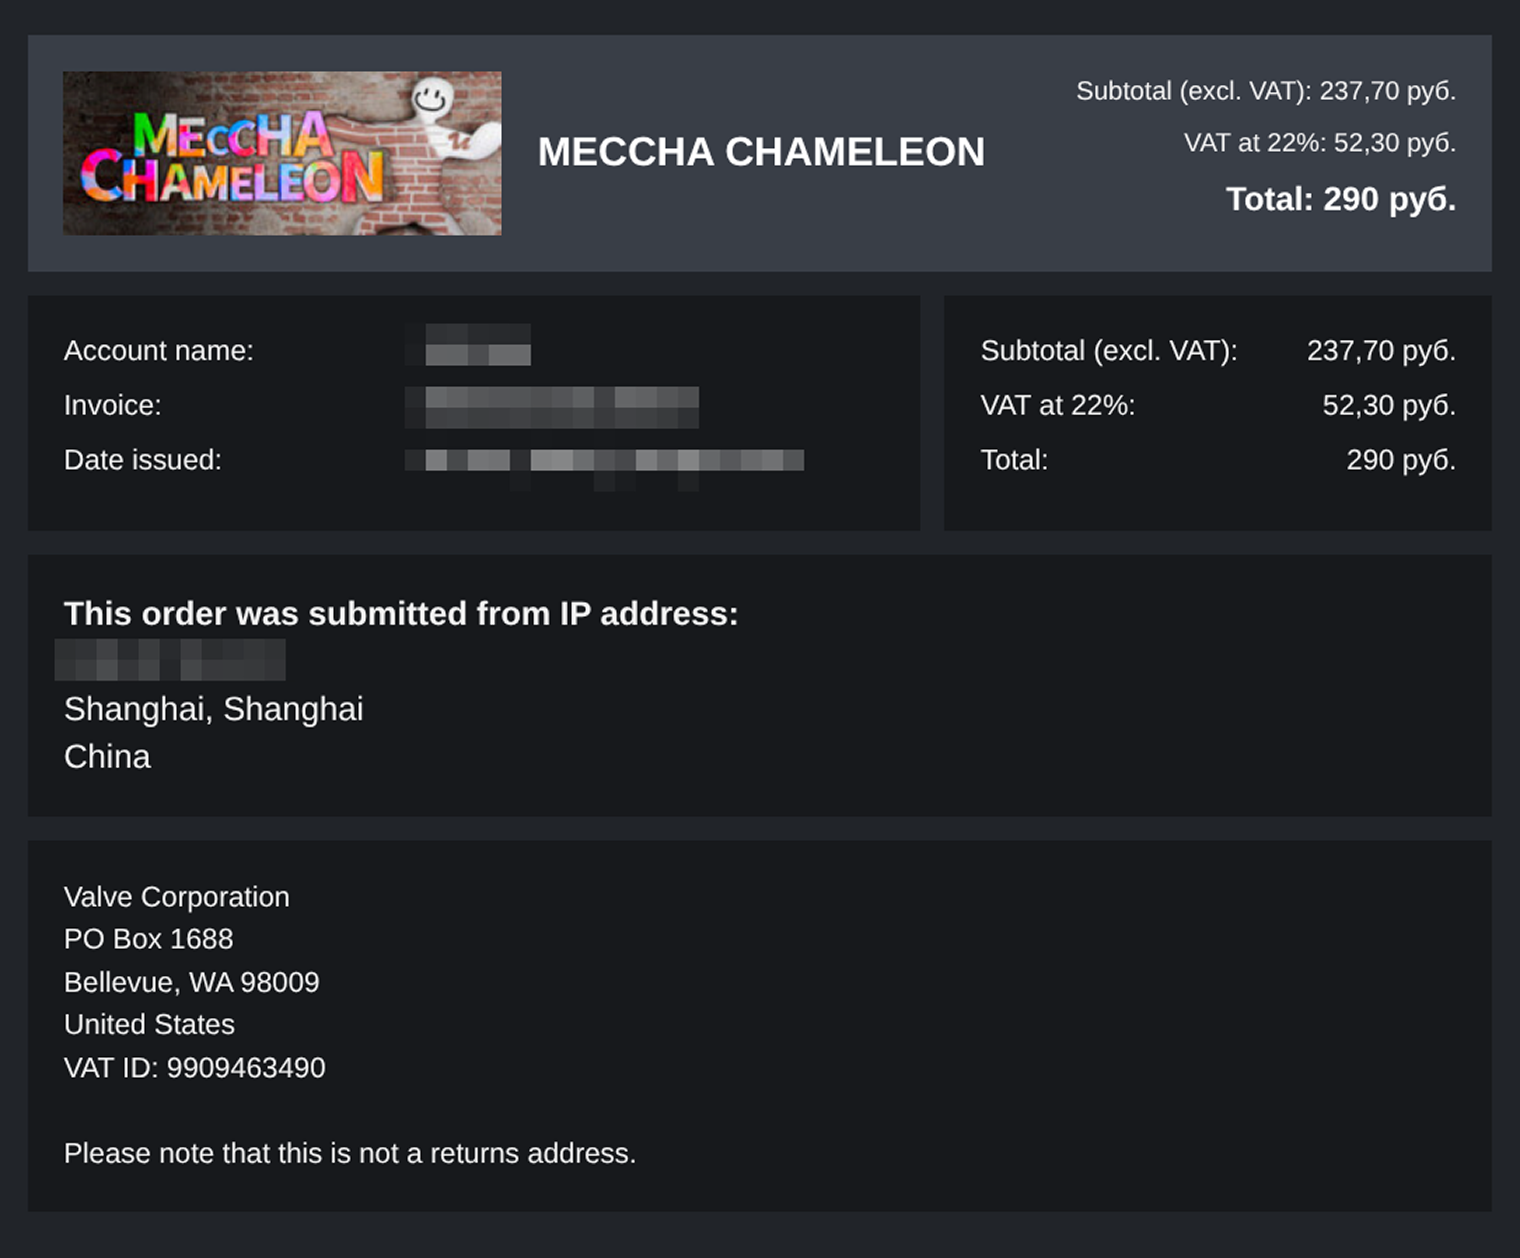Select the blurred invoice number
Image resolution: width=1520 pixels, height=1258 pixels.
[x=552, y=407]
